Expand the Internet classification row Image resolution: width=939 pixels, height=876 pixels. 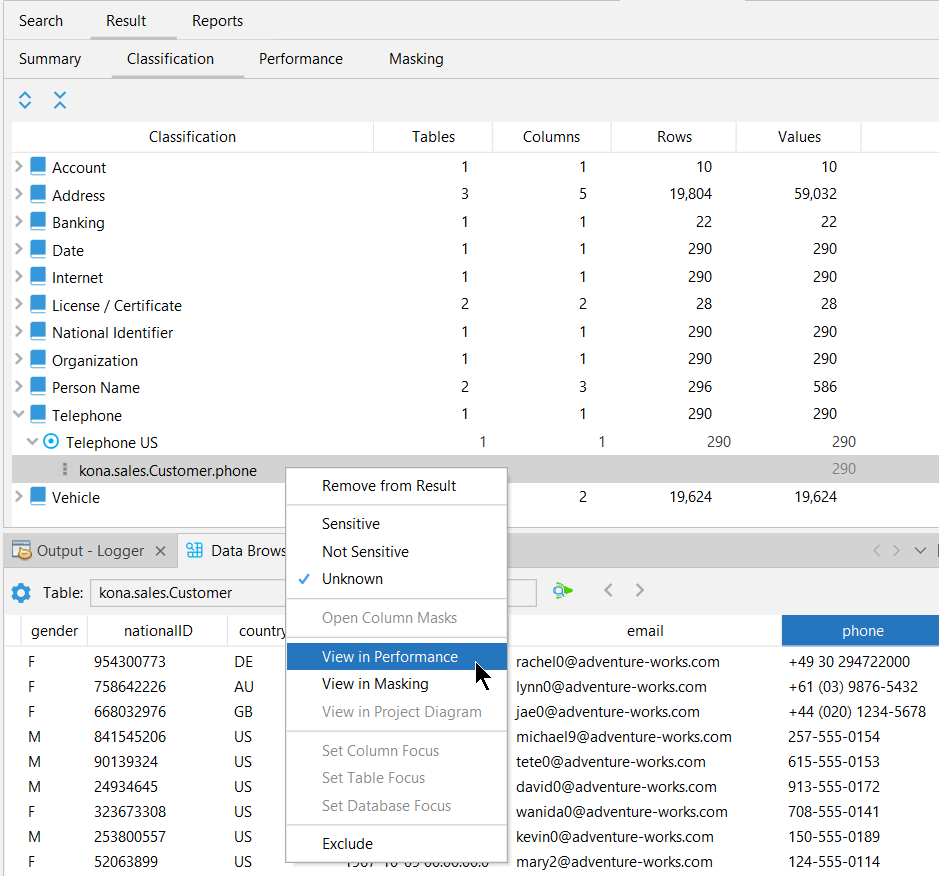[x=19, y=277]
